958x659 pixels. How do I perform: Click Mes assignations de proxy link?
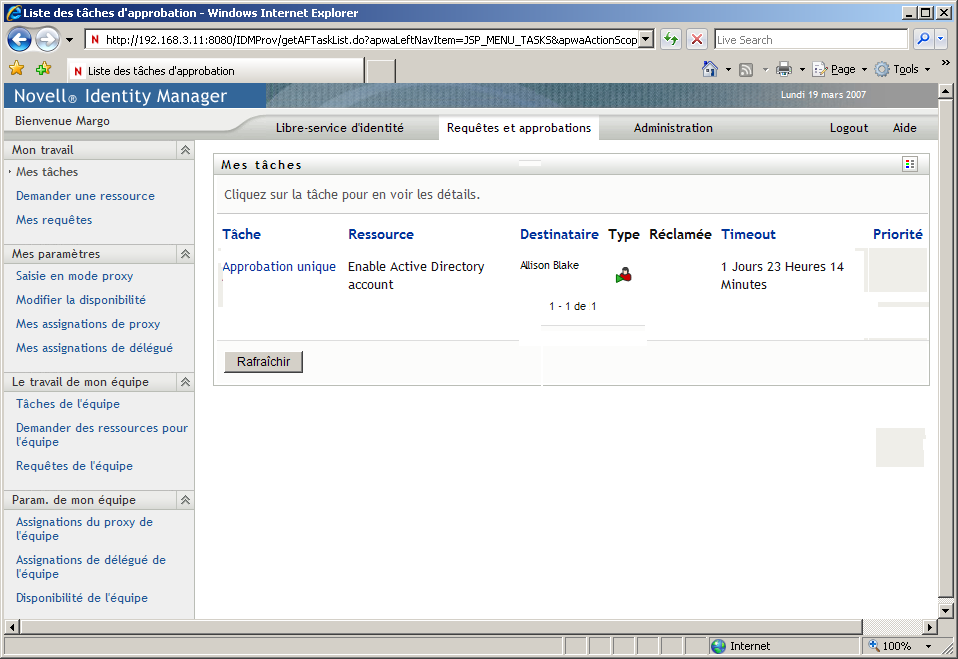88,324
